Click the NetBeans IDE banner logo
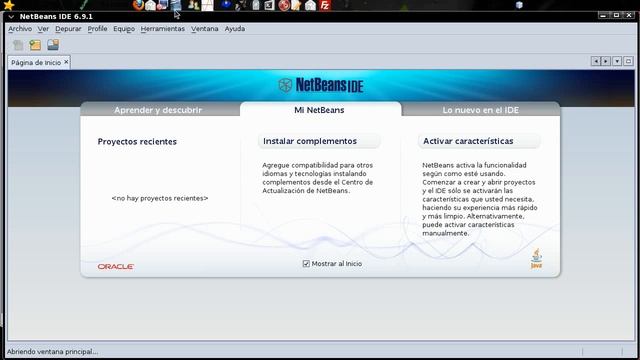Viewport: 640px width, 360px height. coord(321,85)
